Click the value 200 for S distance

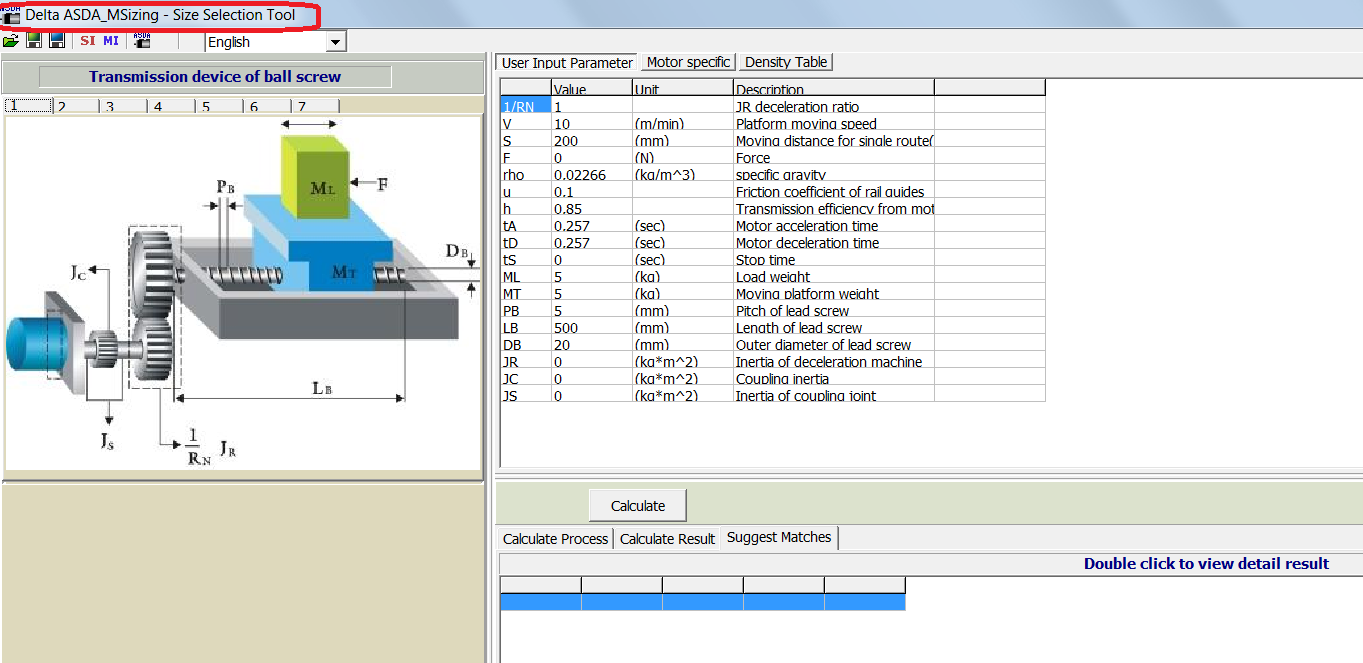(592, 140)
